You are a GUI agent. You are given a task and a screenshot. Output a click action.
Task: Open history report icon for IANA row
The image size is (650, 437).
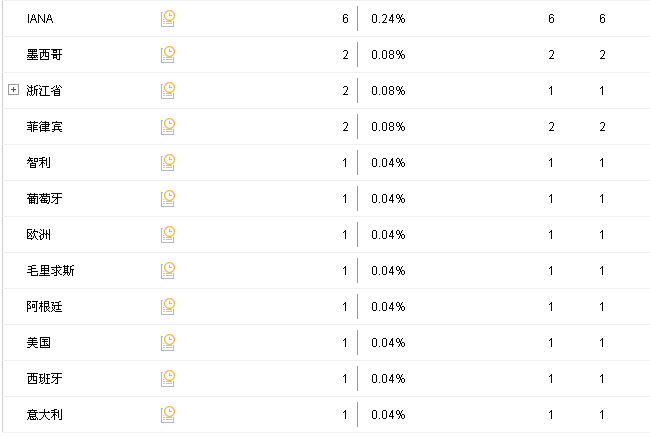click(168, 19)
